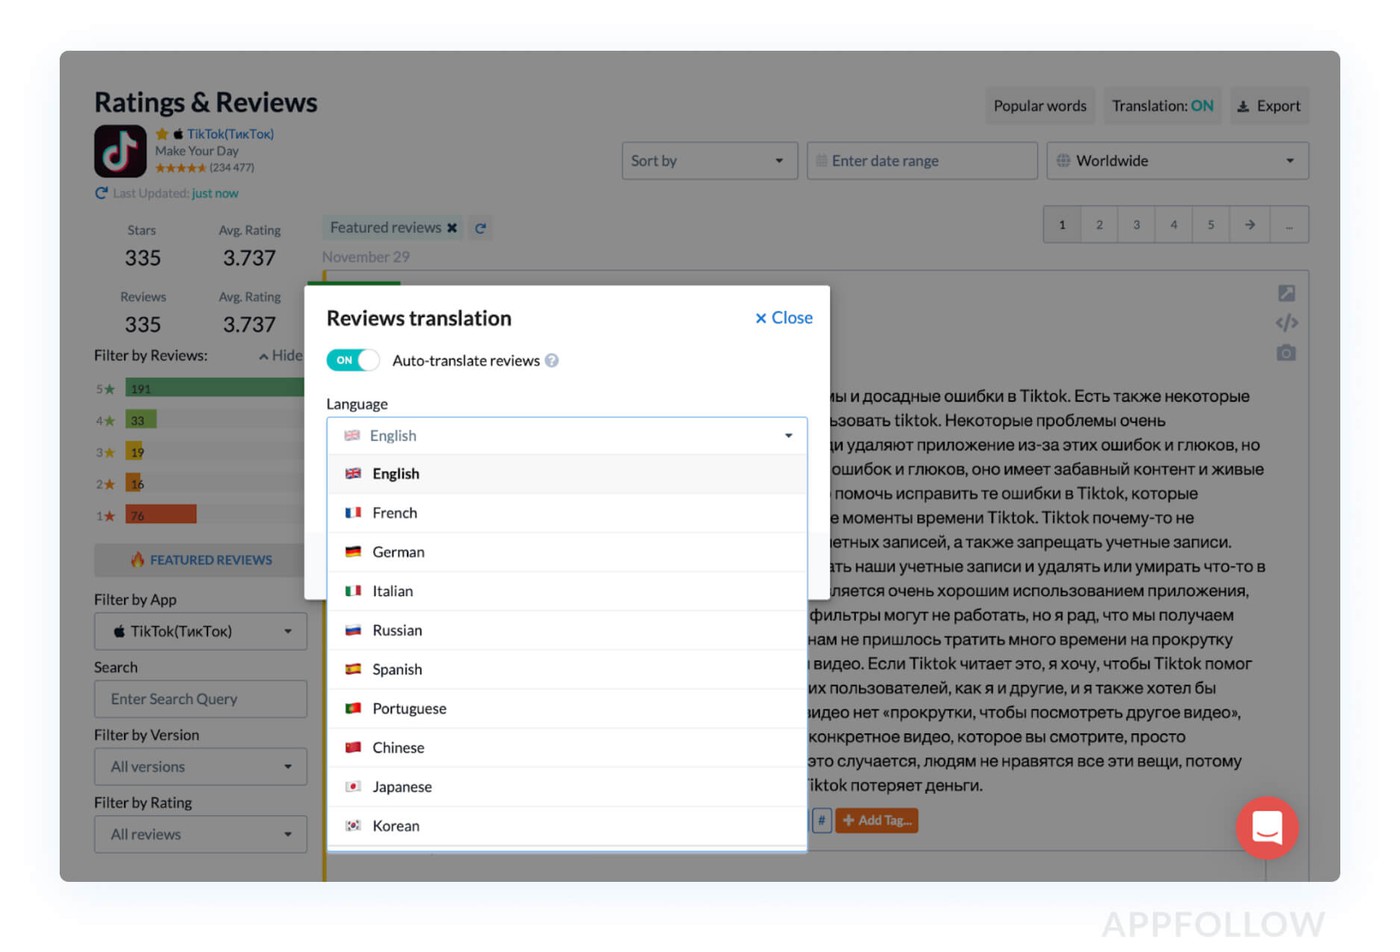Image resolution: width=1400 pixels, height=952 pixels.
Task: Click the Export button
Action: click(x=1269, y=106)
